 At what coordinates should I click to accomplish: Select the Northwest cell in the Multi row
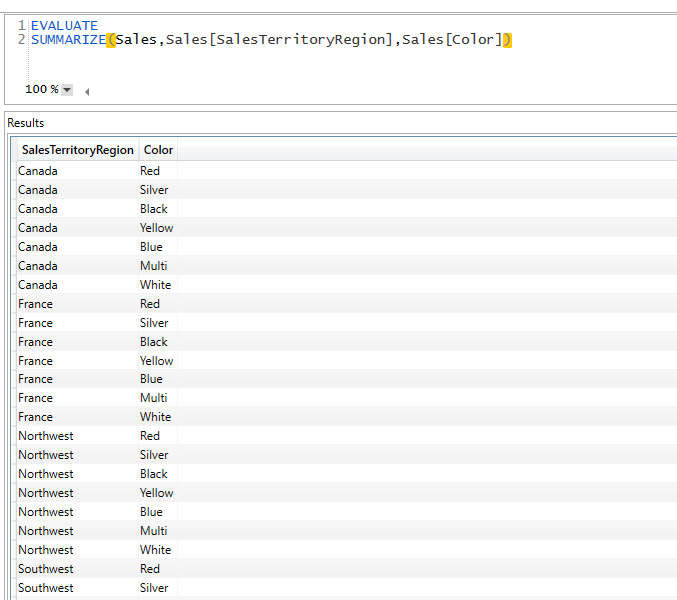[78, 531]
